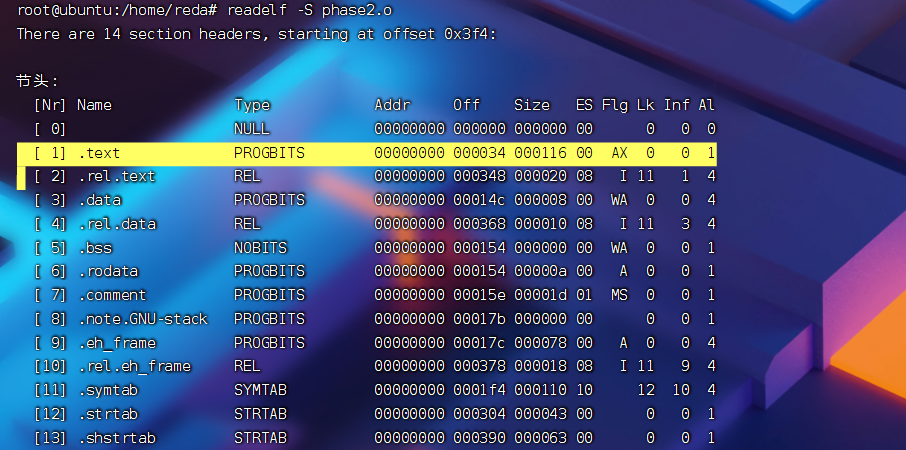Click the 'Flg' column header
Image resolution: width=906 pixels, height=450 pixels.
(615, 105)
